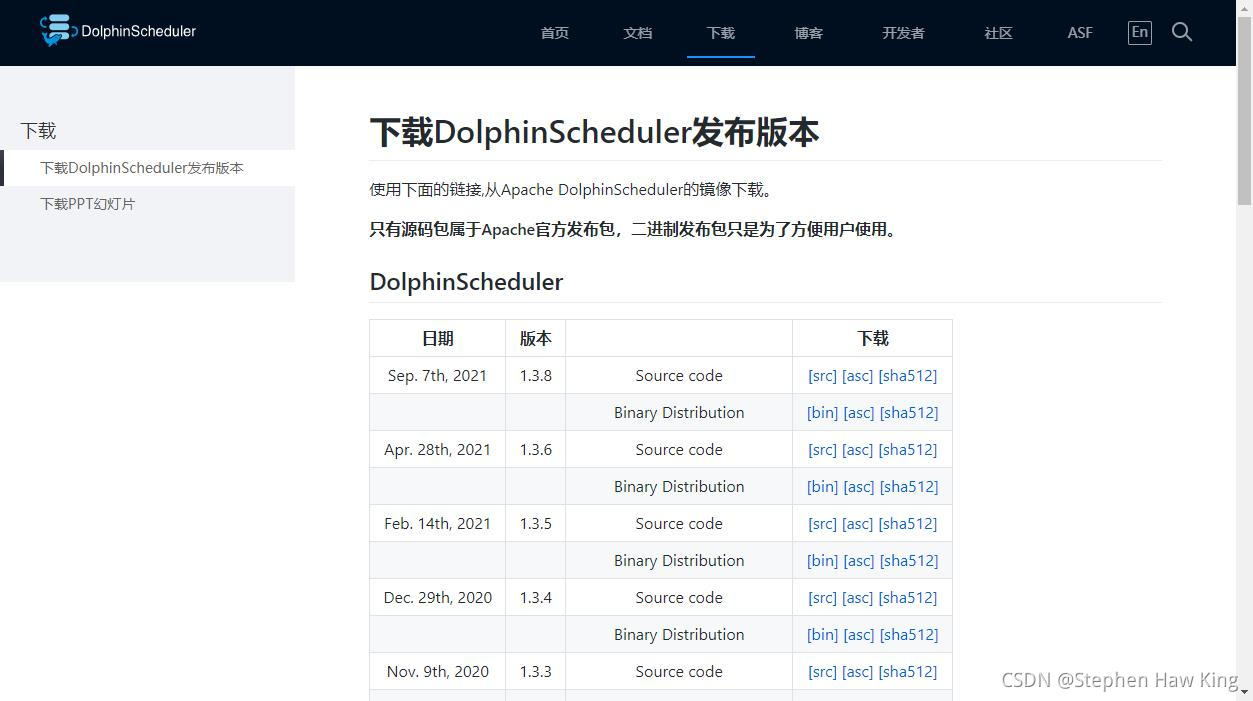Viewport: 1253px width, 701px height.
Task: Click the 下载 table column header
Action: pyautogui.click(x=872, y=339)
